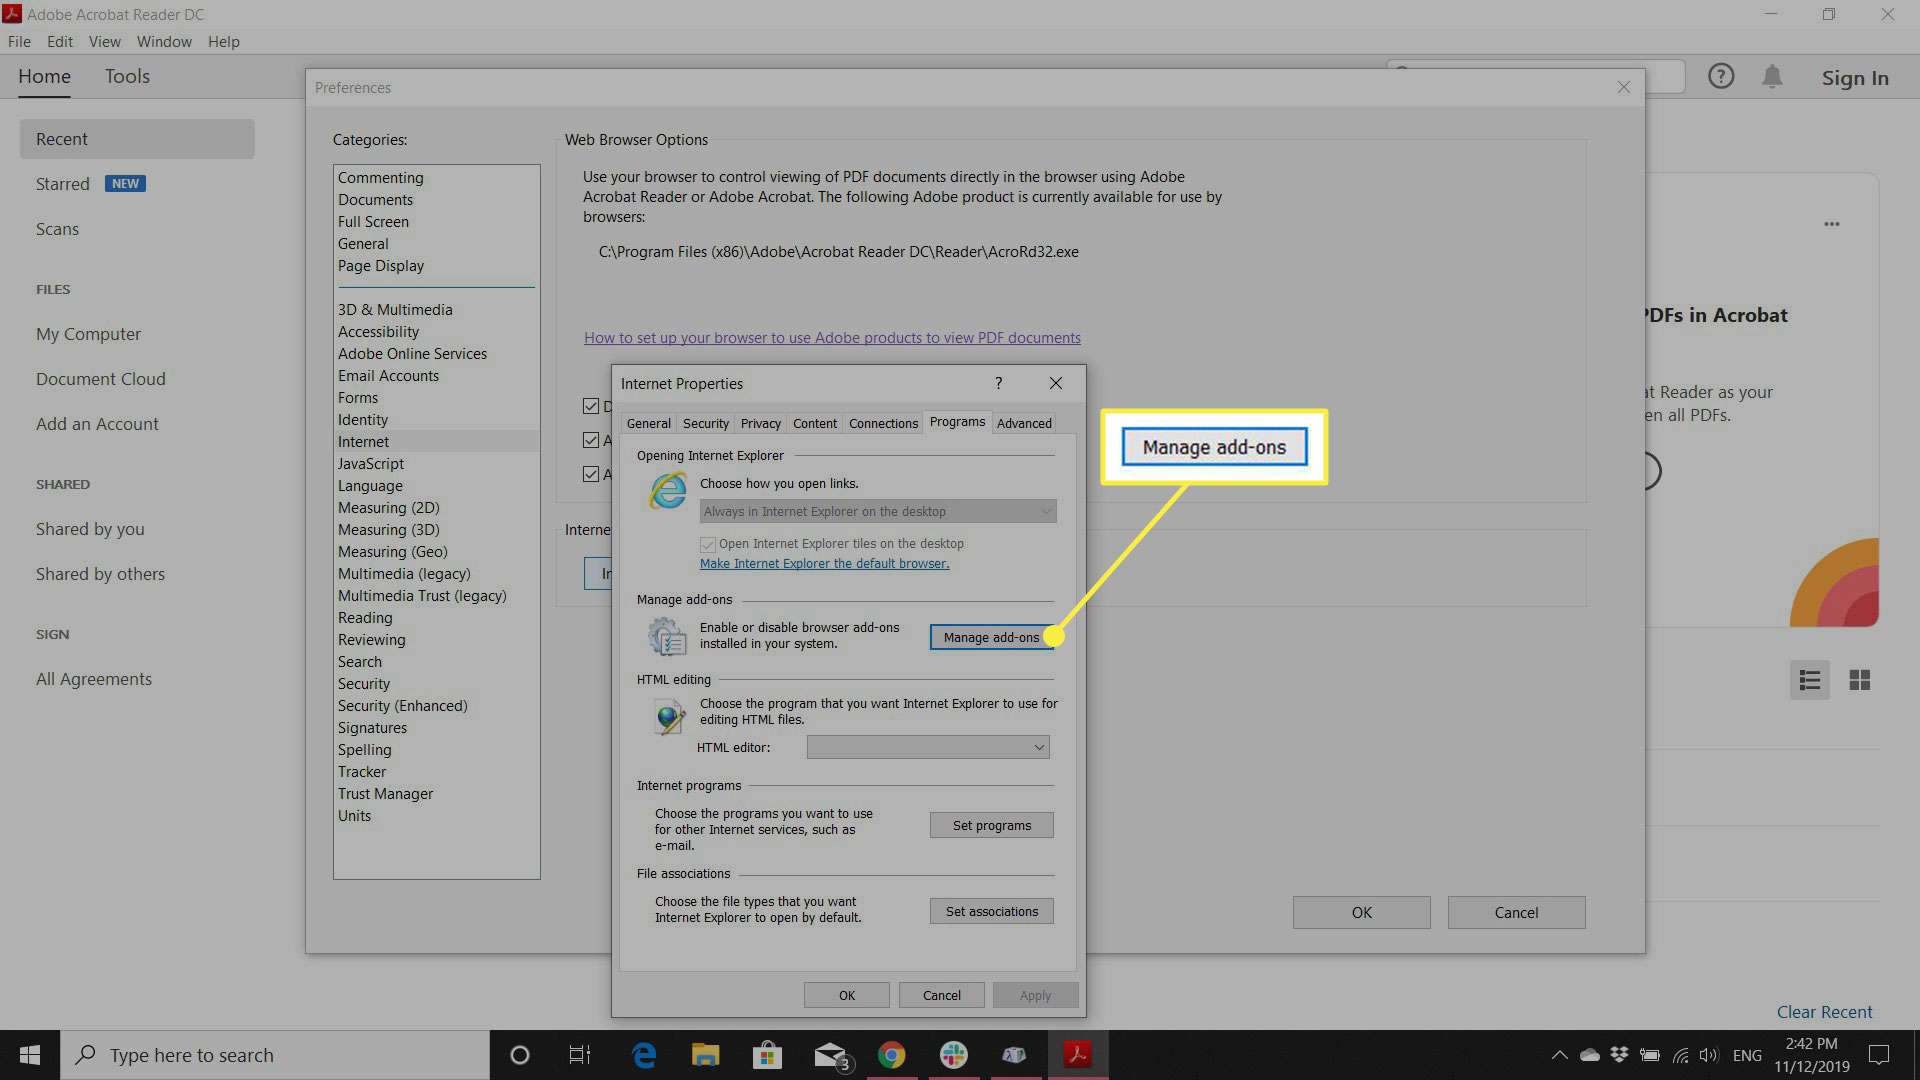Click the Manage add-ons button

tap(990, 637)
